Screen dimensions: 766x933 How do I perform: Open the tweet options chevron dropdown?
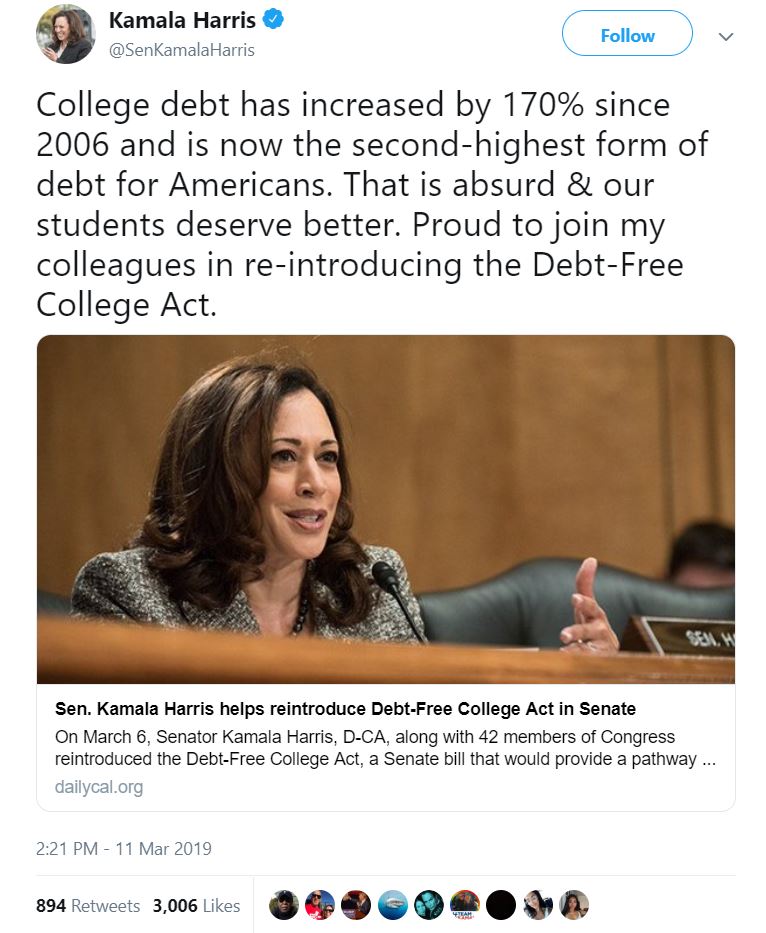[726, 36]
